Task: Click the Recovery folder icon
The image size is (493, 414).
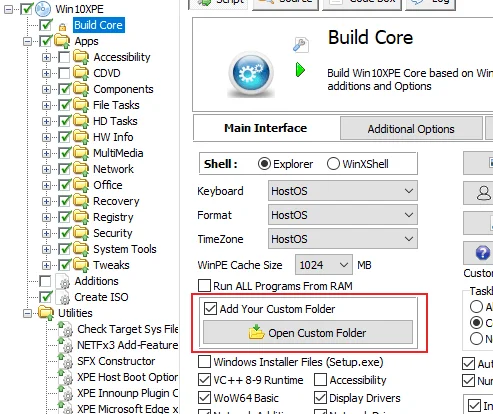Action: pos(81,201)
